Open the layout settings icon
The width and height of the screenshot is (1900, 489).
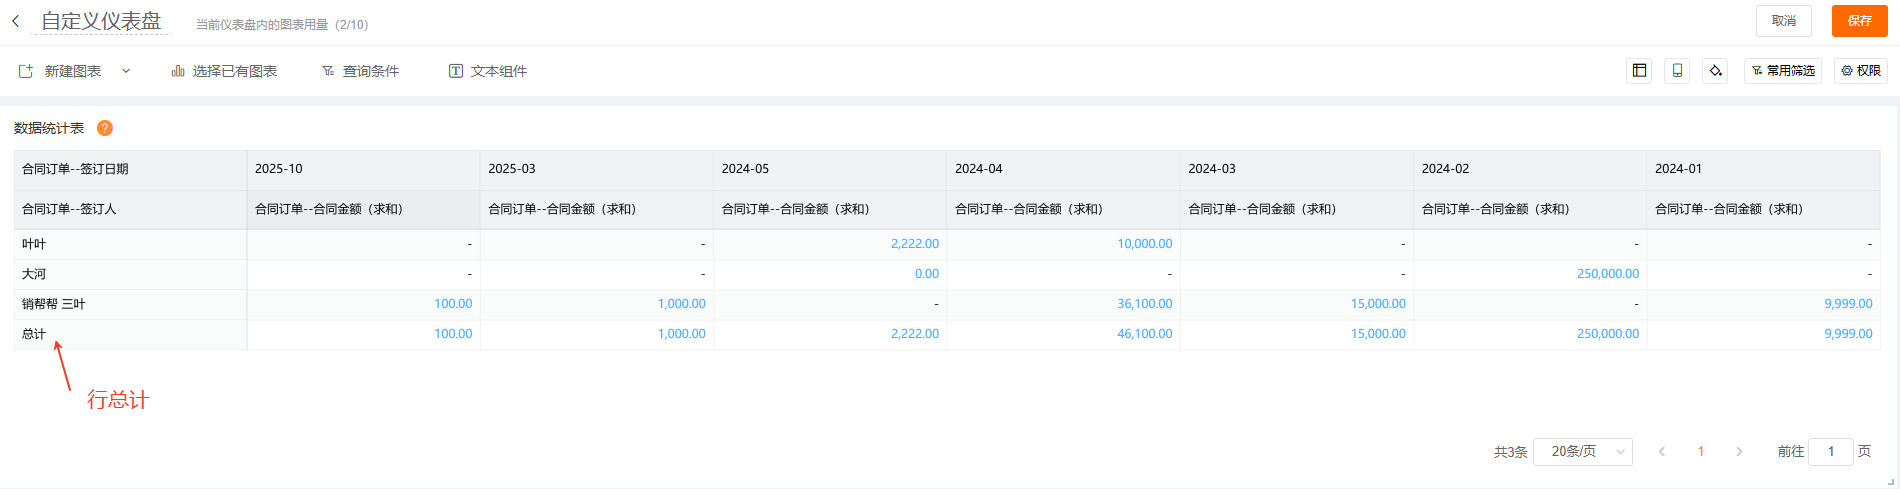[x=1639, y=71]
